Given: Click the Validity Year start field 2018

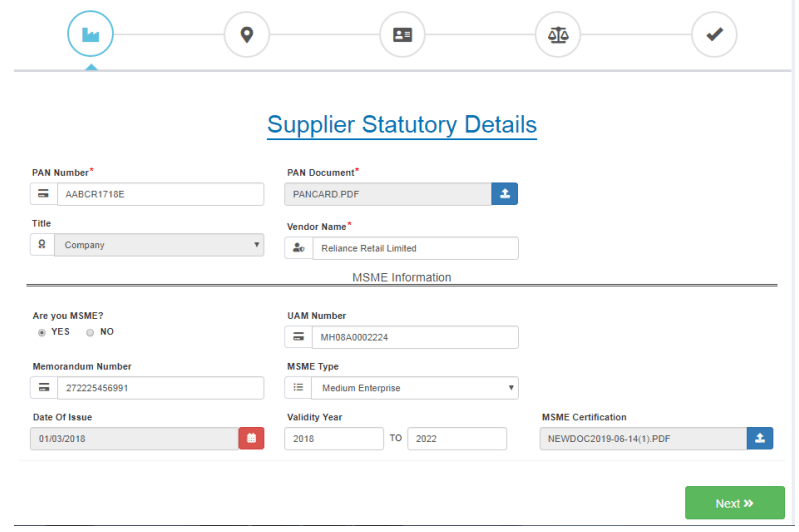Looking at the screenshot, I should 334,438.
